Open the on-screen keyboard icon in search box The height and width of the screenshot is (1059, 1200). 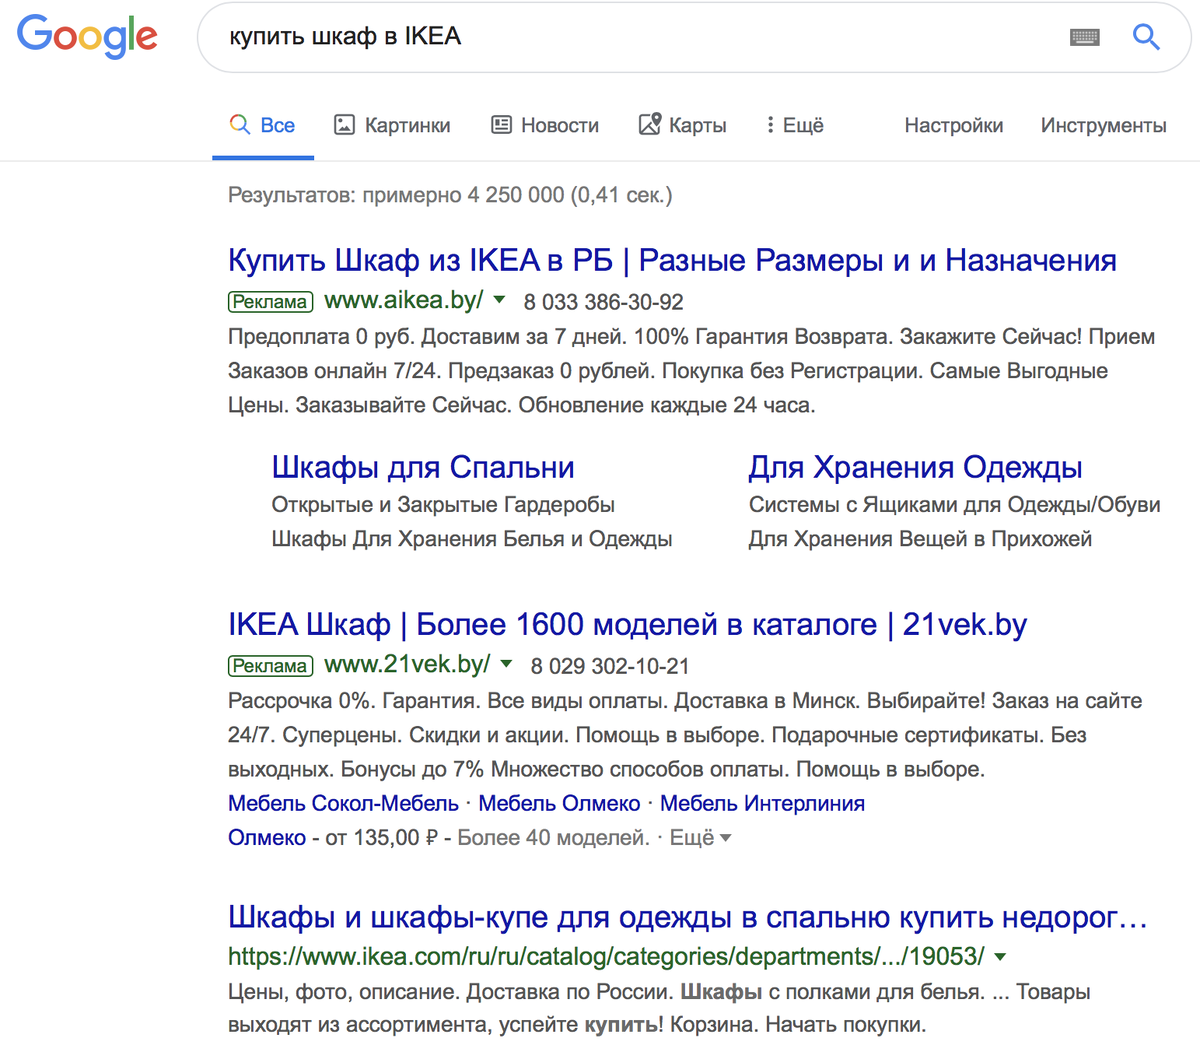click(x=1084, y=38)
